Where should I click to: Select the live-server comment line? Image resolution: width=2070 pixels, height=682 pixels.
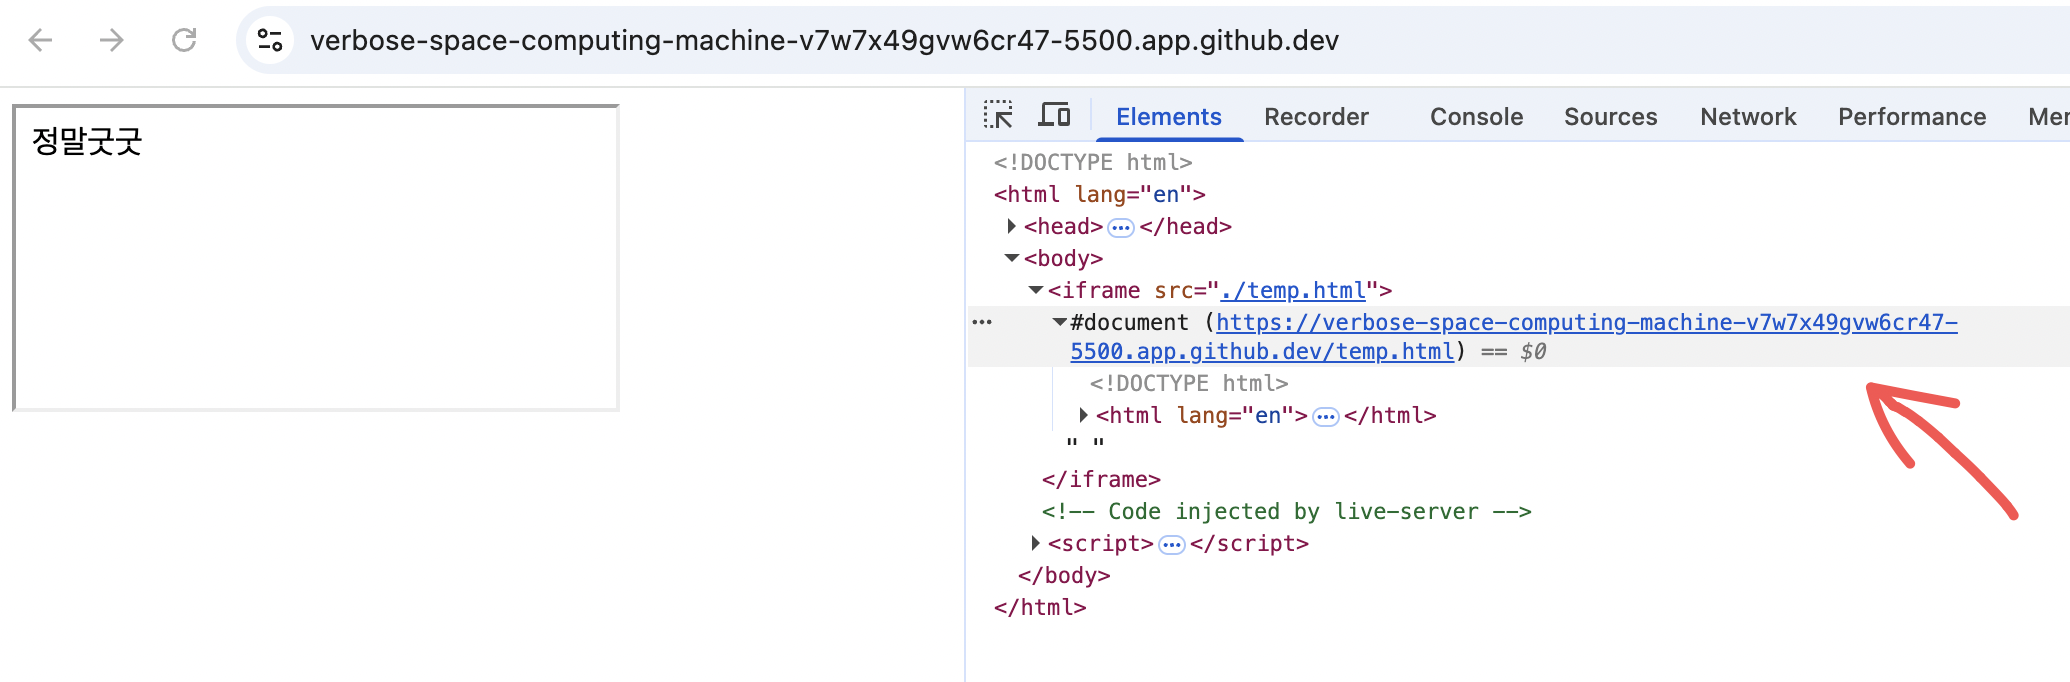pyautogui.click(x=1287, y=511)
